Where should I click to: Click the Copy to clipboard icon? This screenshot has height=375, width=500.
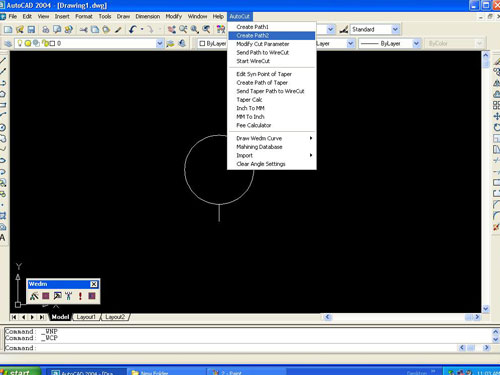click(x=95, y=30)
